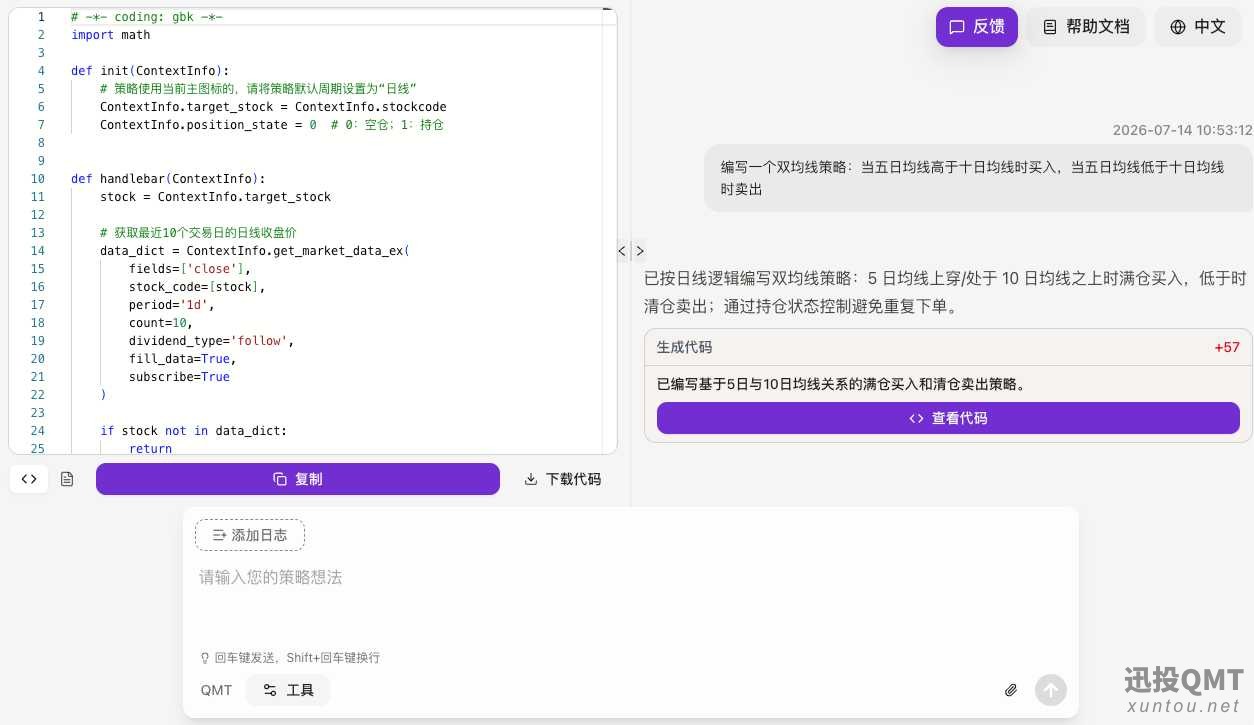Click the paperclip attachment icon
Viewport: 1254px width, 725px height.
[x=1011, y=690]
